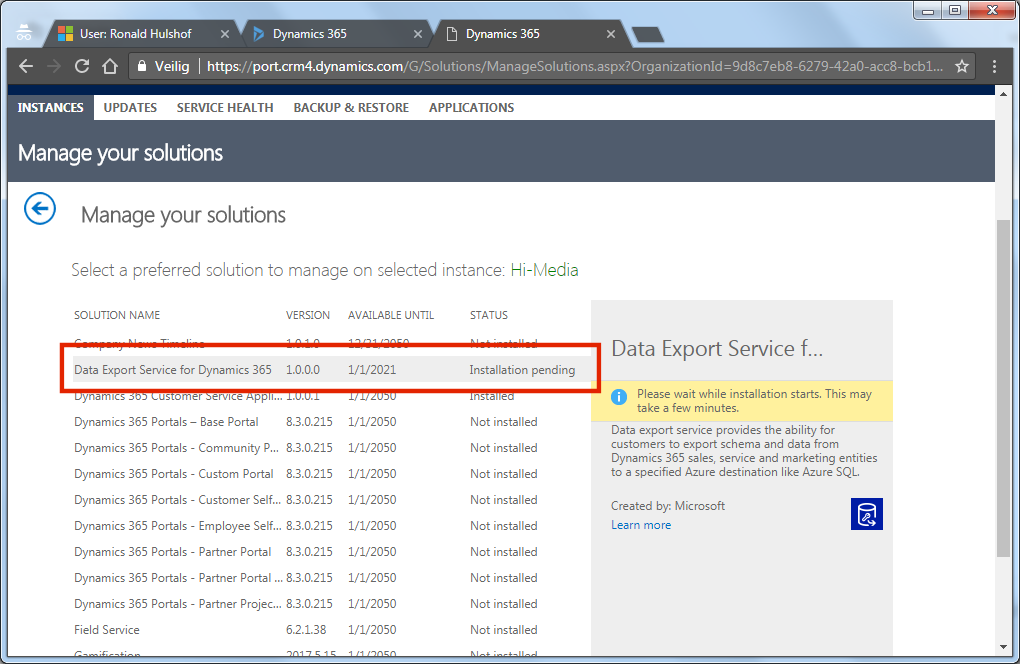Open the SERVICE HEALTH menu tab
The image size is (1020, 664).
point(225,107)
